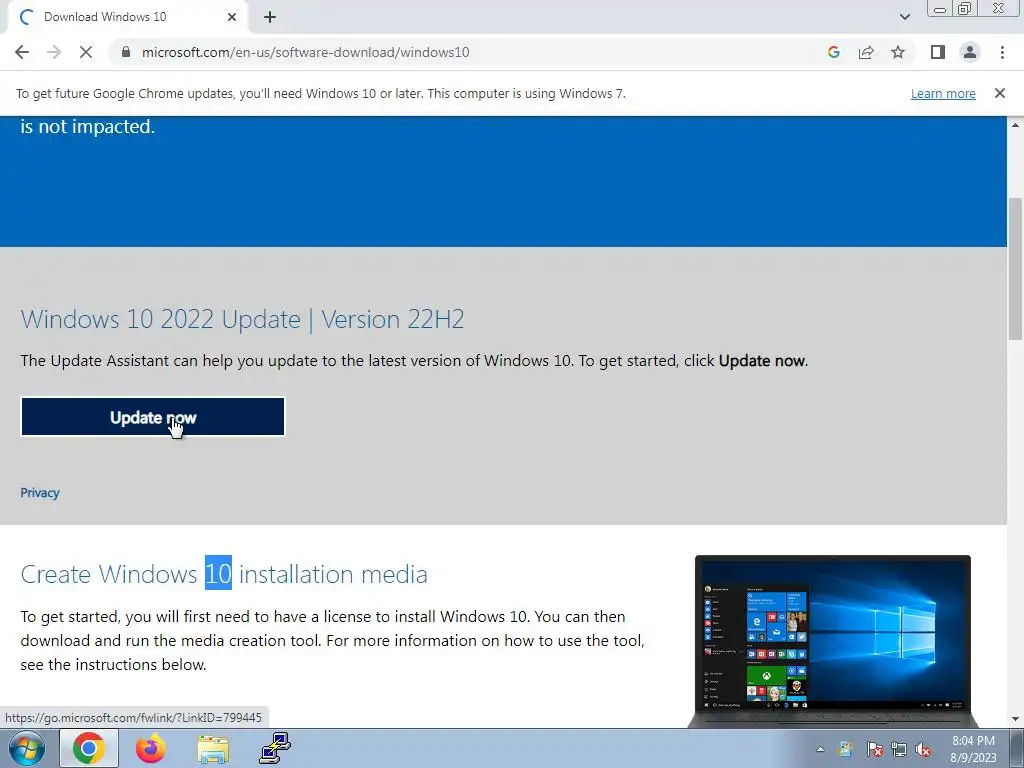Viewport: 1024px width, 768px height.
Task: Show hidden system tray icons
Action: (x=820, y=749)
